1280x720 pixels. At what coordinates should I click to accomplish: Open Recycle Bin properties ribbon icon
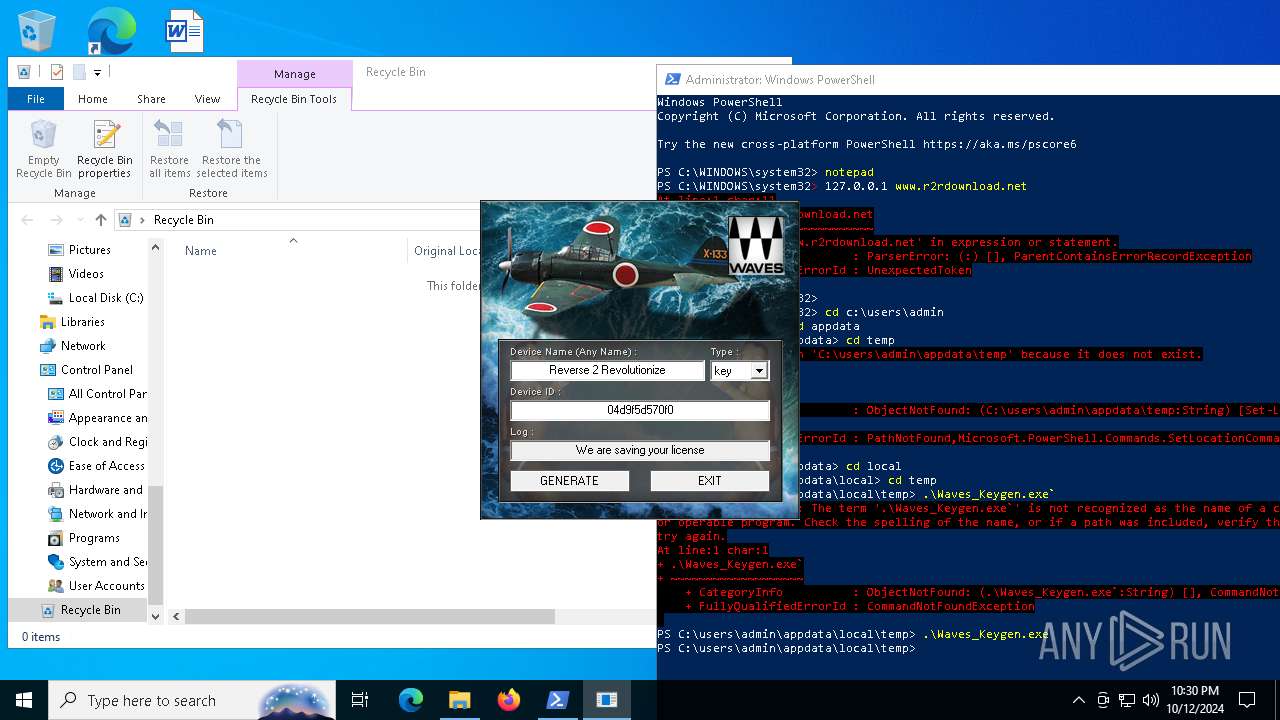pyautogui.click(x=105, y=149)
